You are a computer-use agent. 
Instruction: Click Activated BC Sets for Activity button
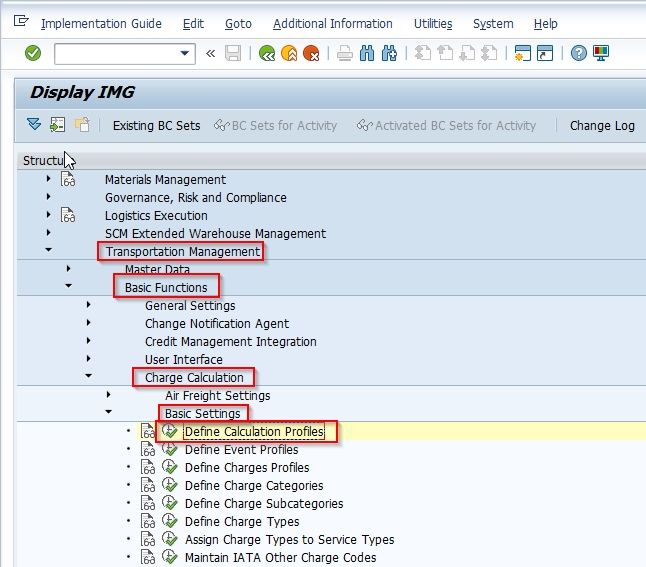click(x=446, y=126)
